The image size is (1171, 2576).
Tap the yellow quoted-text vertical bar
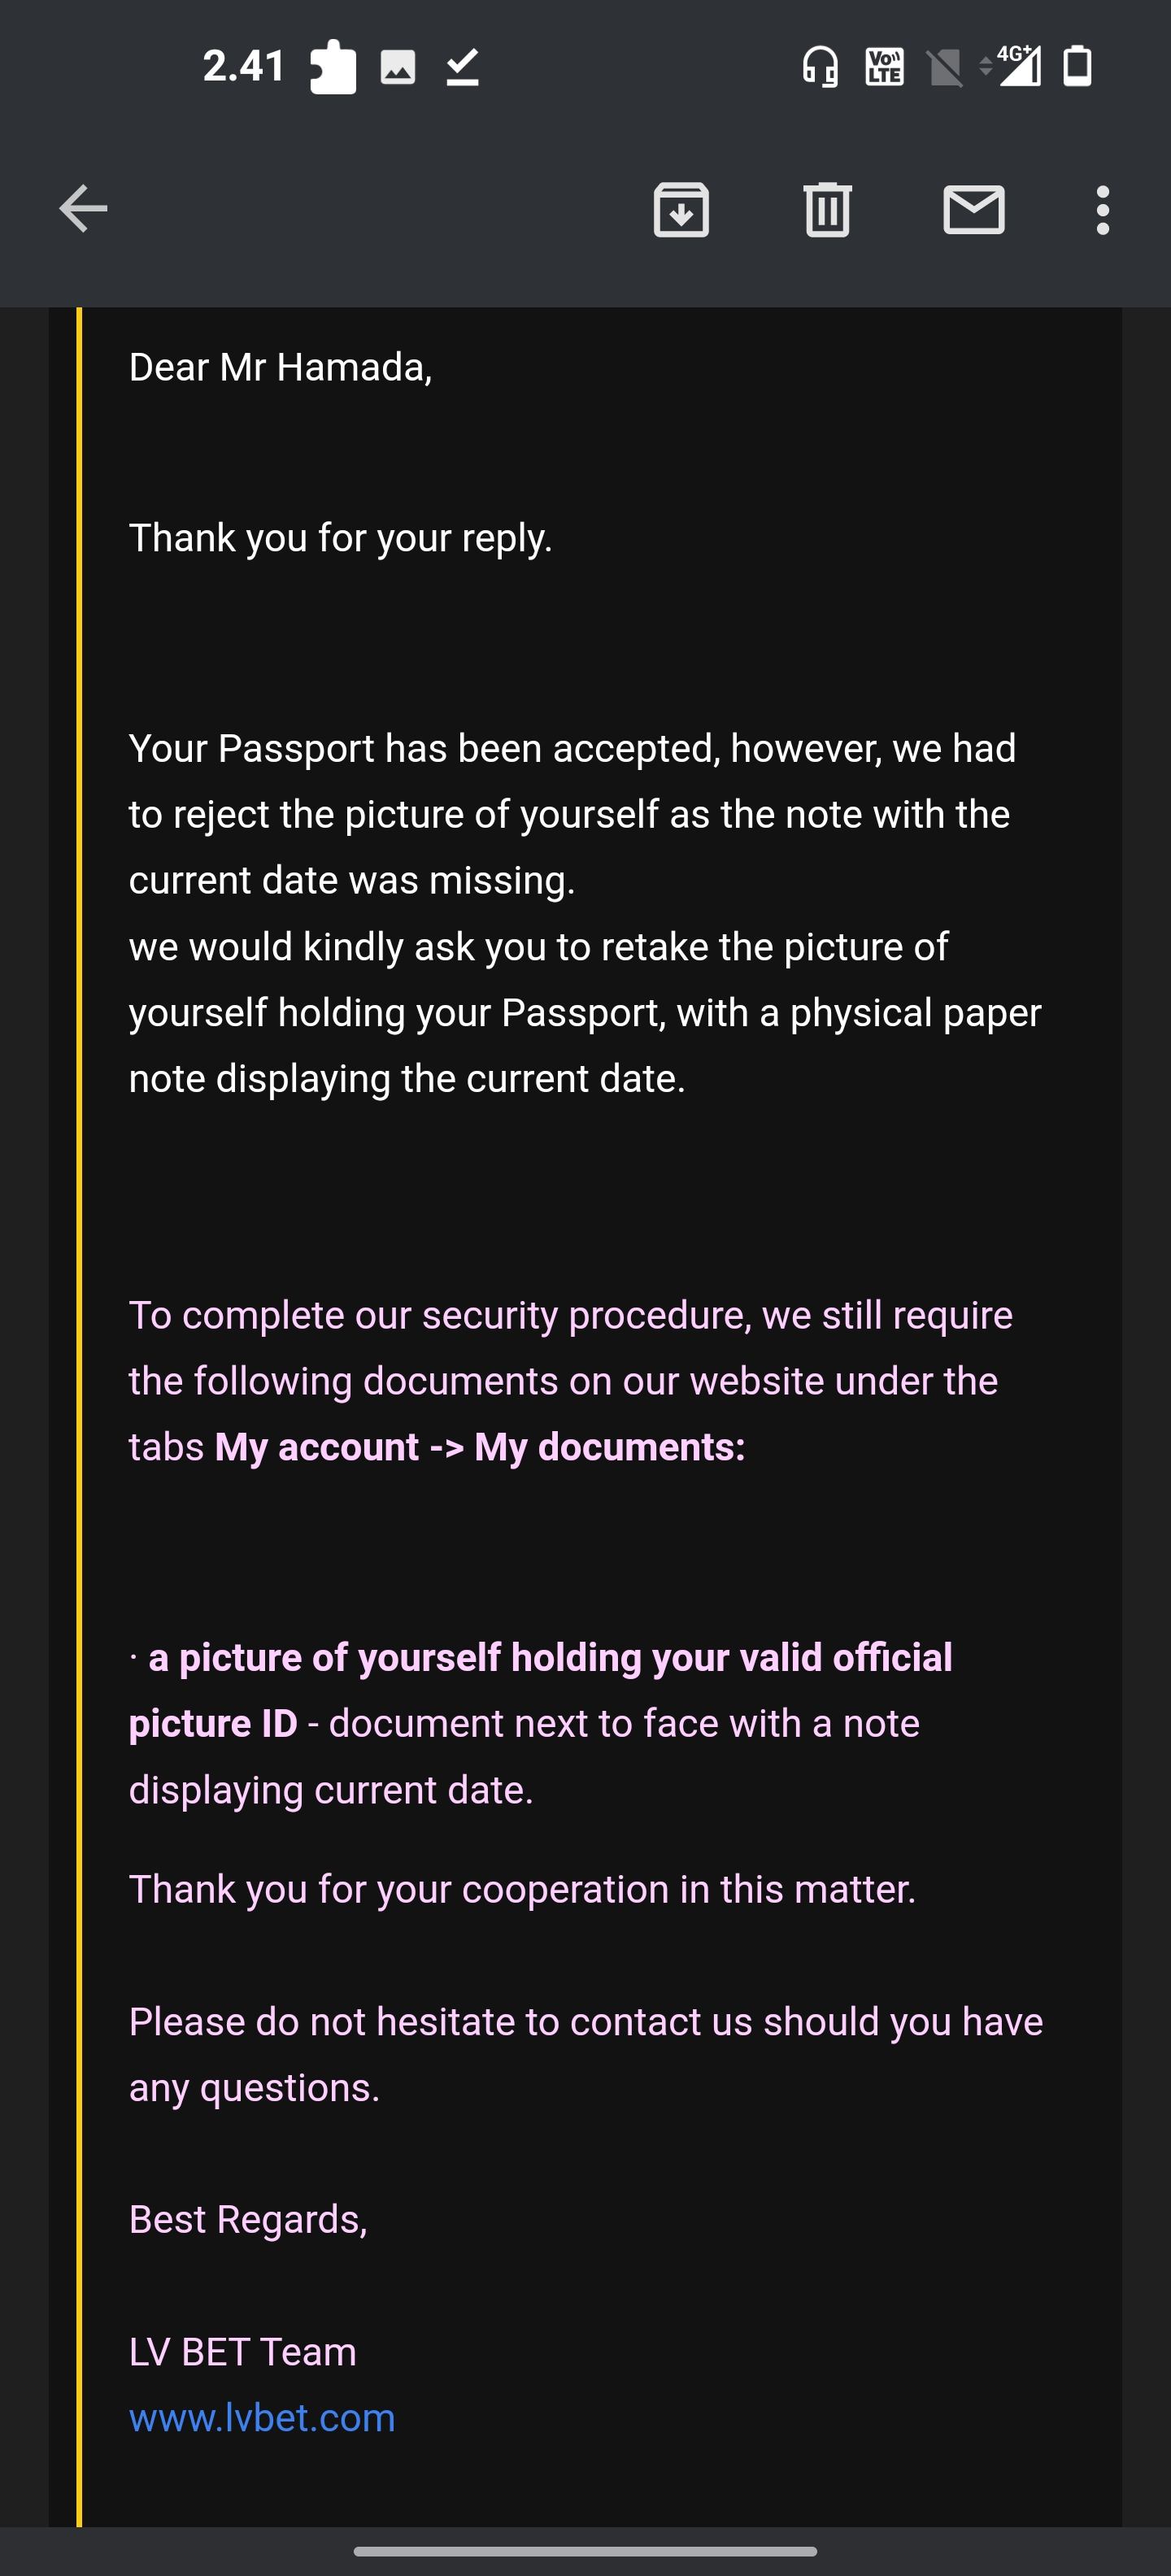pos(79,1400)
